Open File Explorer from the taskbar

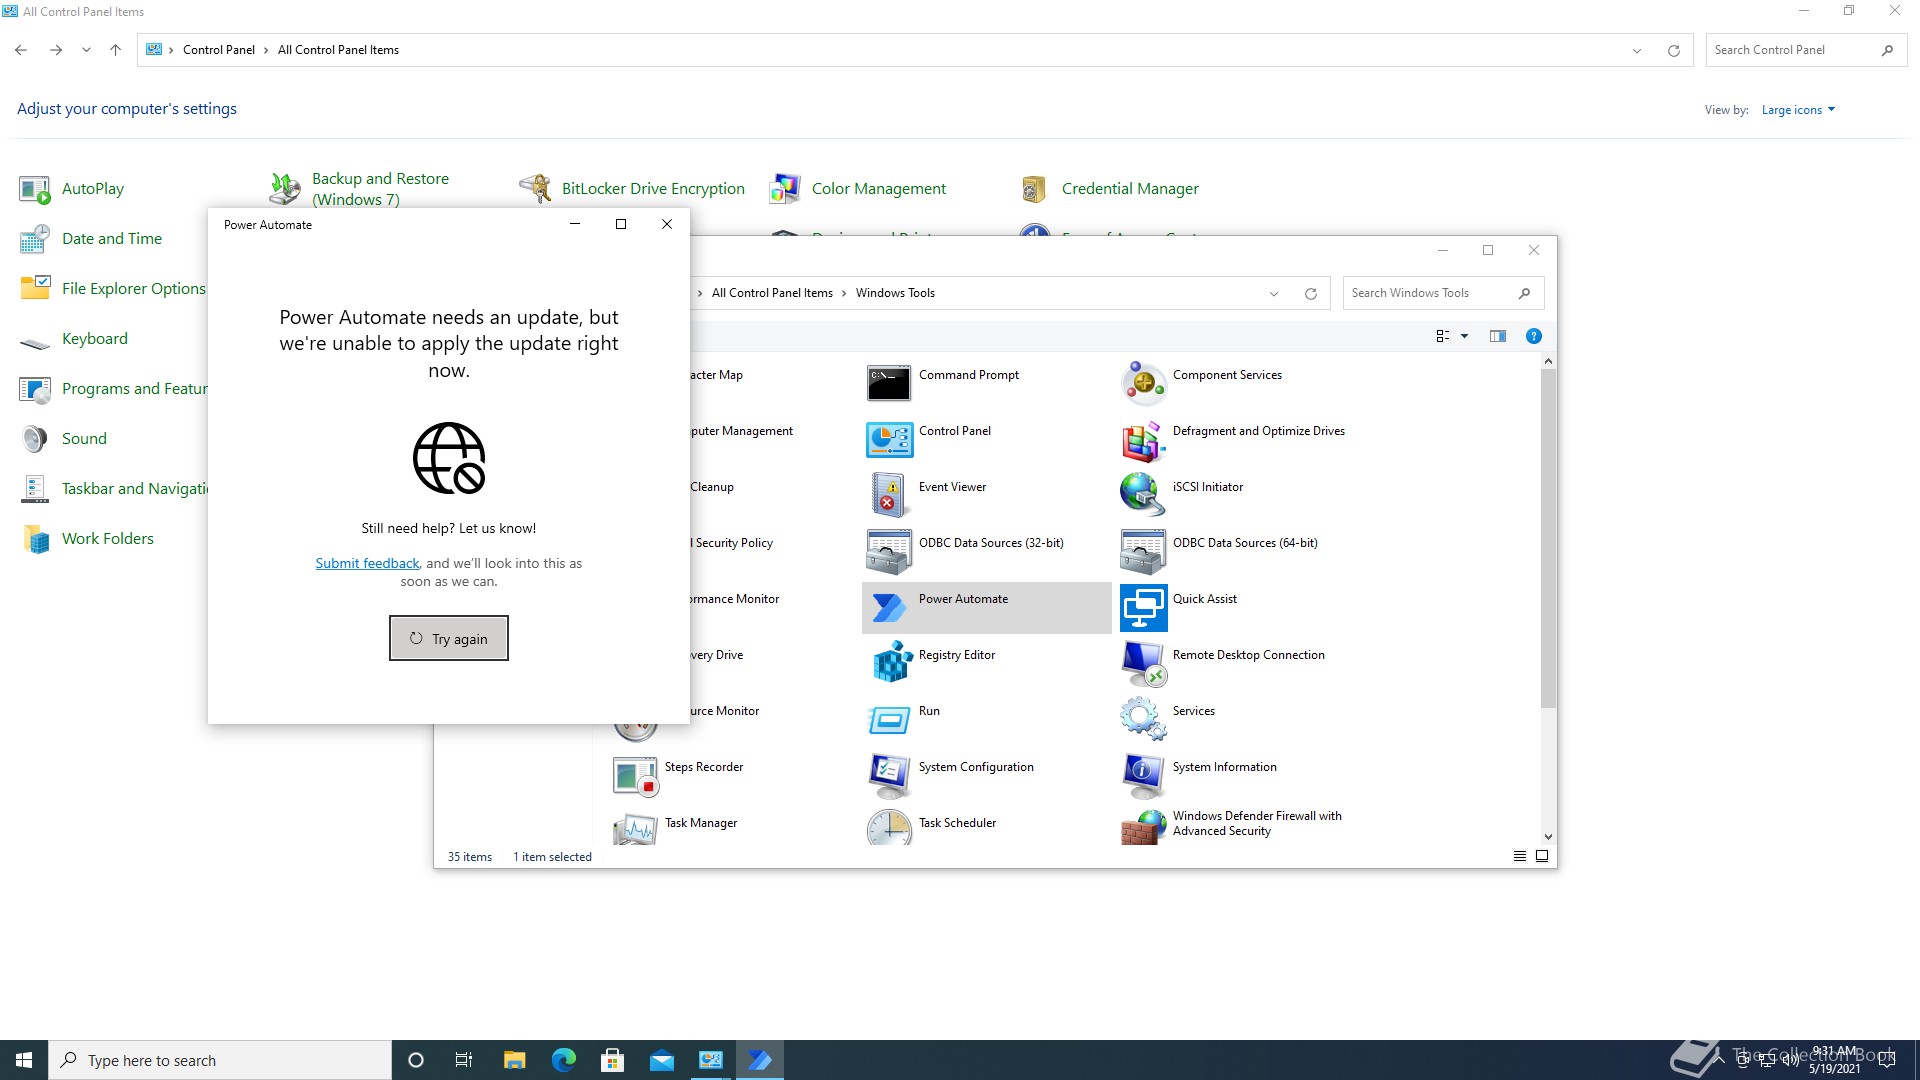514,1060
